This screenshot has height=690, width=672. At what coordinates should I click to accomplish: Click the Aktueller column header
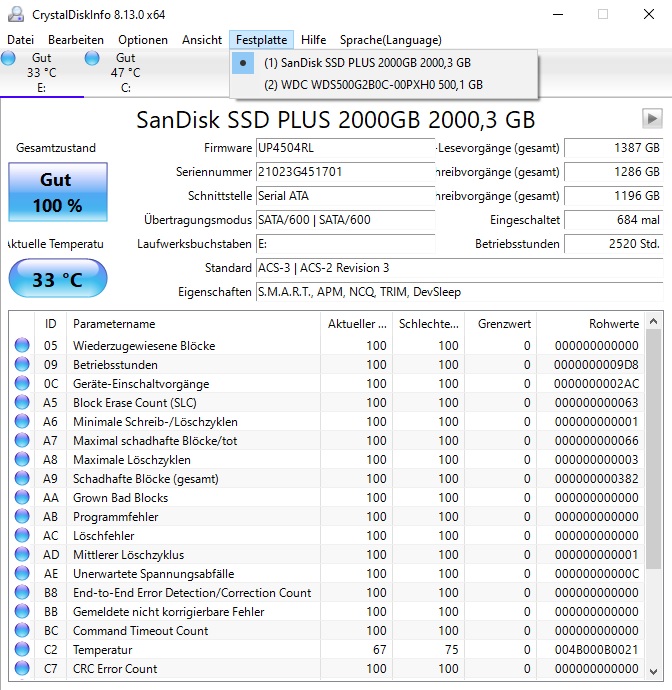tap(356, 324)
